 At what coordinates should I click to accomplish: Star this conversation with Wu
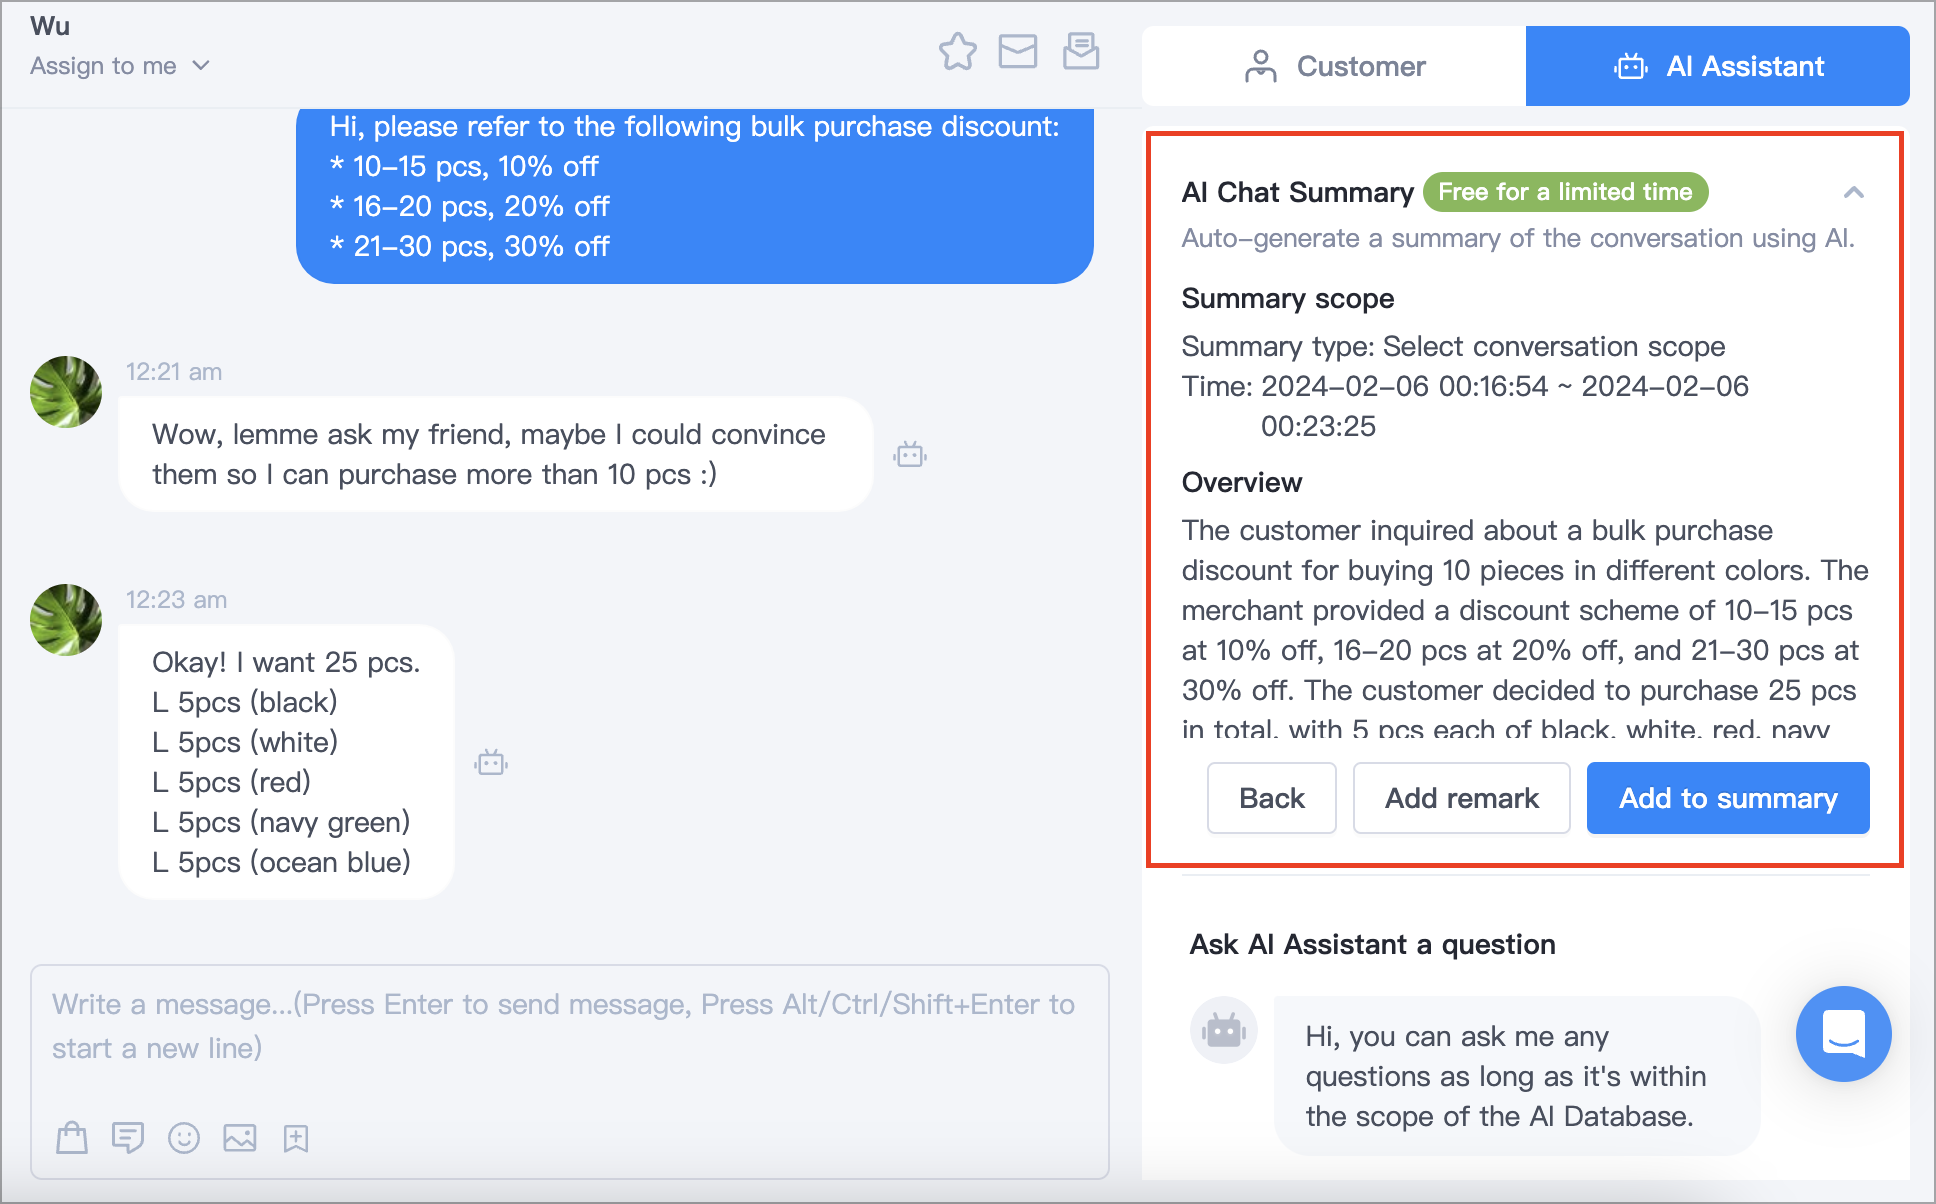coord(957,51)
